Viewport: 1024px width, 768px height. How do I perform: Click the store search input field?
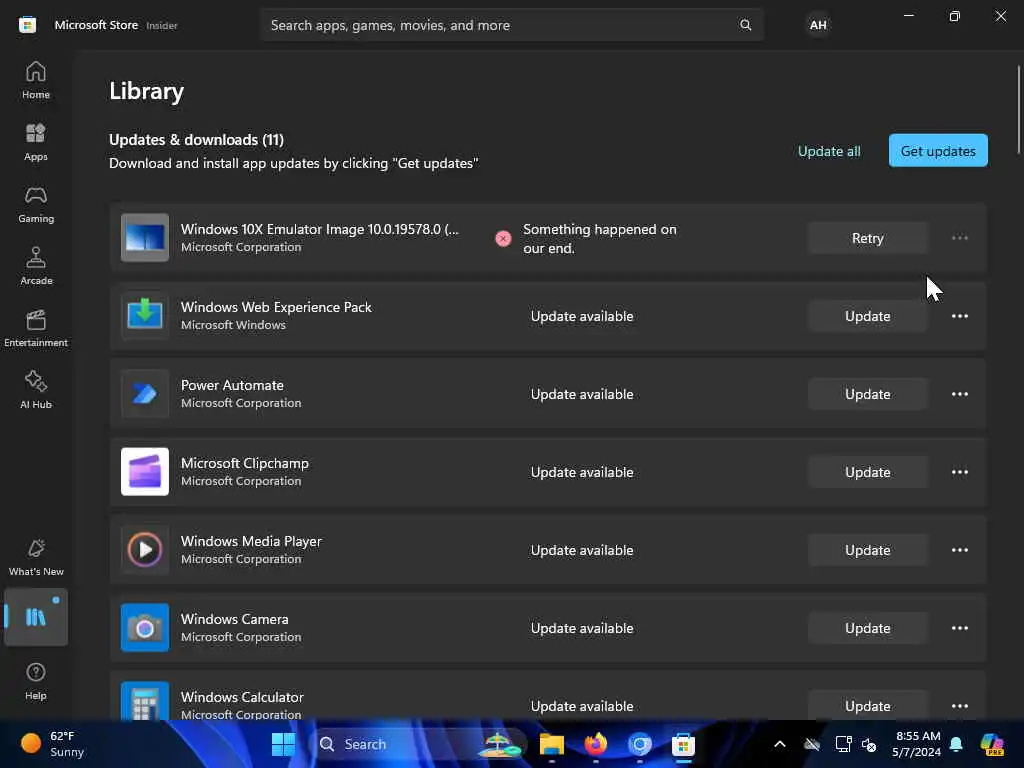coord(512,25)
